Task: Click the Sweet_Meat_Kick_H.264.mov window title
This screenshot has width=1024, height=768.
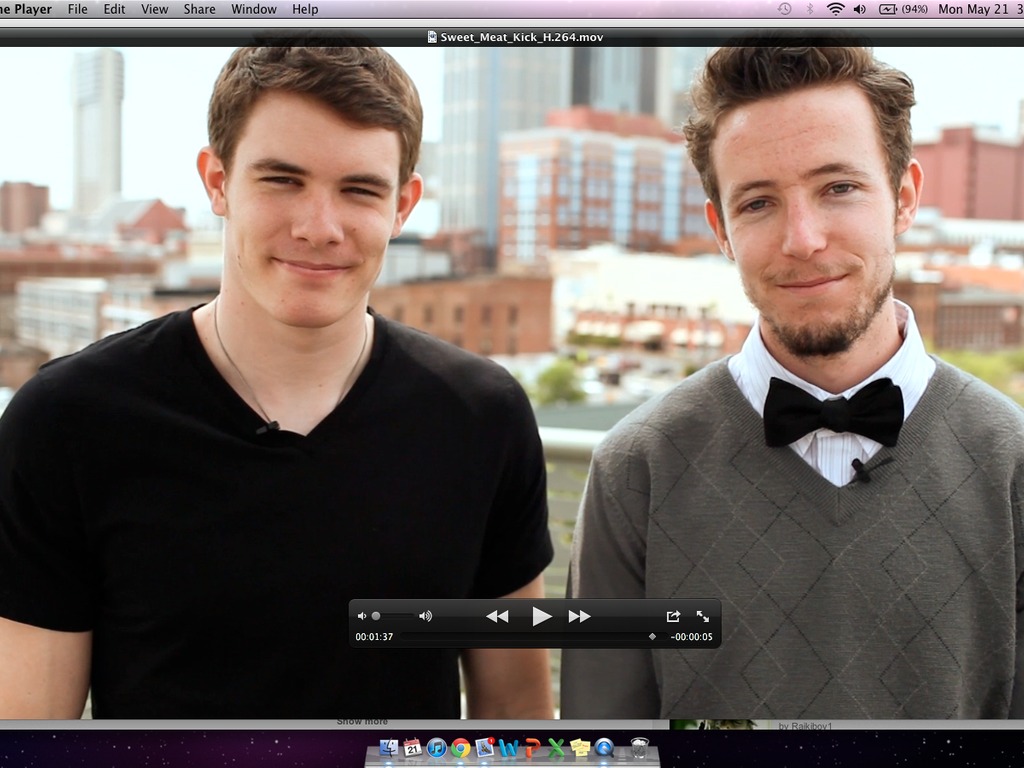Action: click(x=522, y=37)
